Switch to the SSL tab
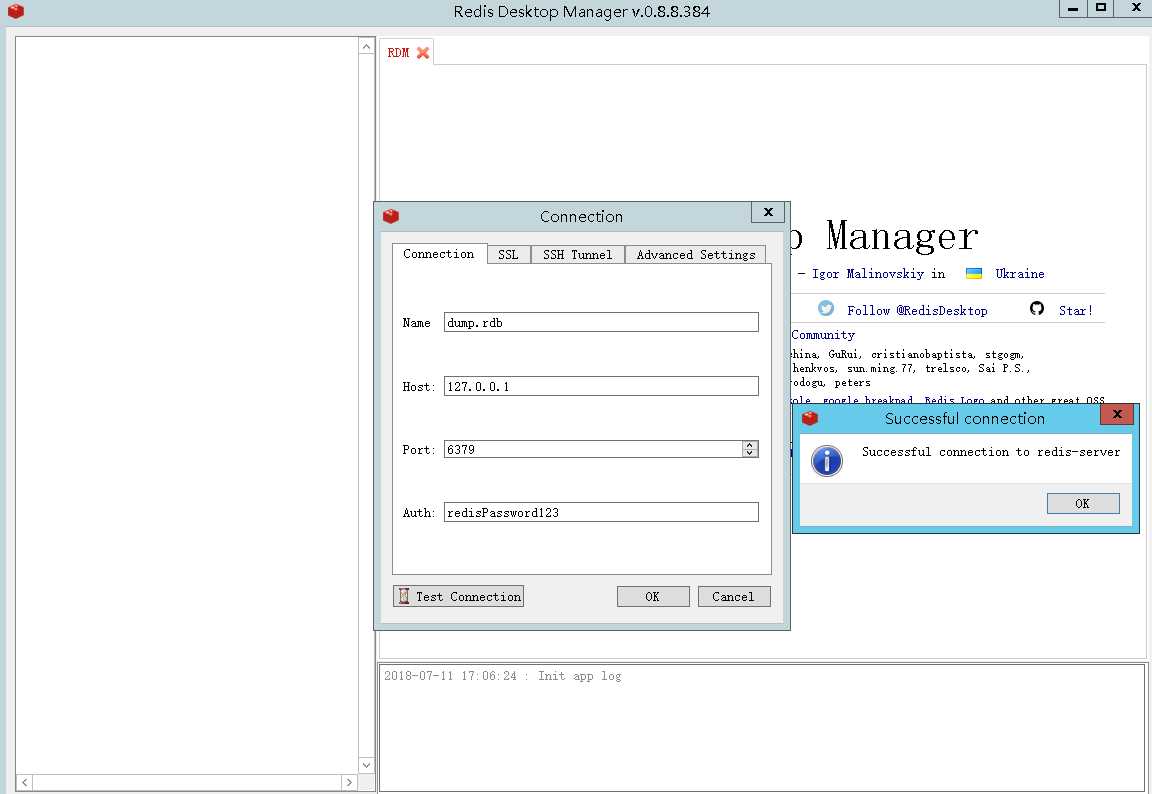Viewport: 1152px width, 794px height. point(508,254)
